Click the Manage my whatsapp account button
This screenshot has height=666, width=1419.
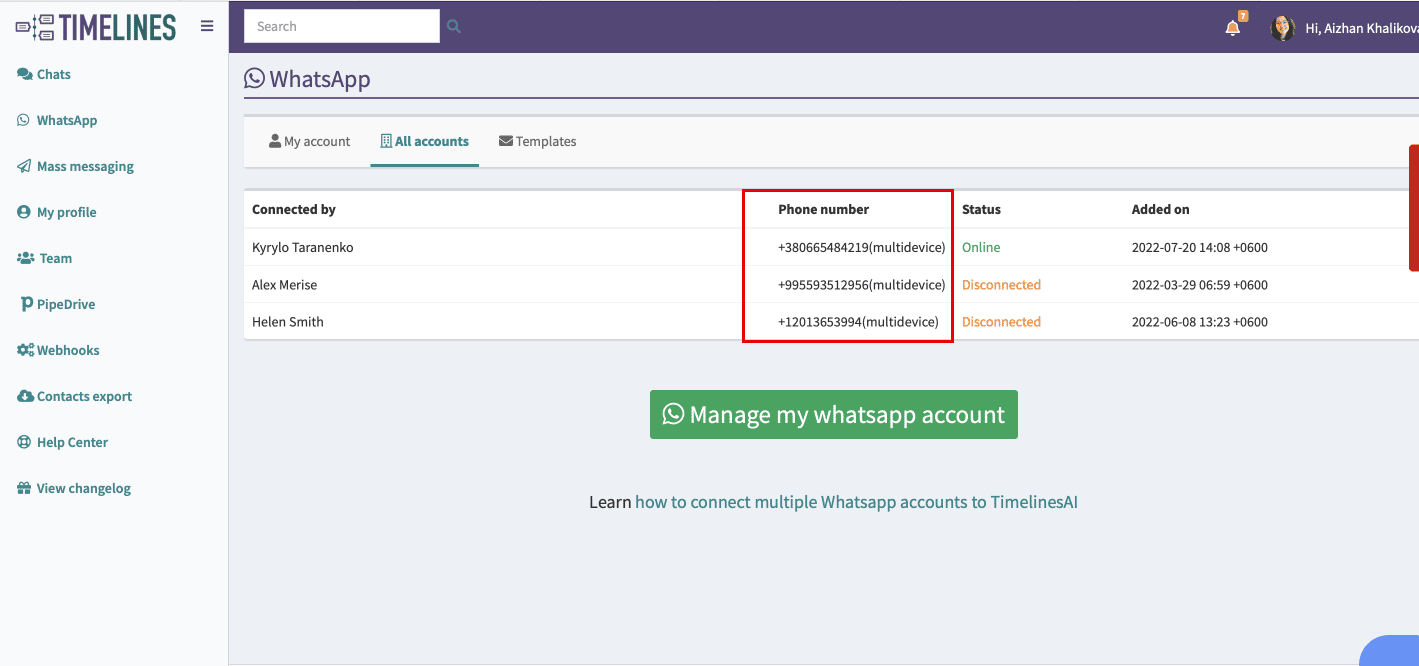click(833, 414)
